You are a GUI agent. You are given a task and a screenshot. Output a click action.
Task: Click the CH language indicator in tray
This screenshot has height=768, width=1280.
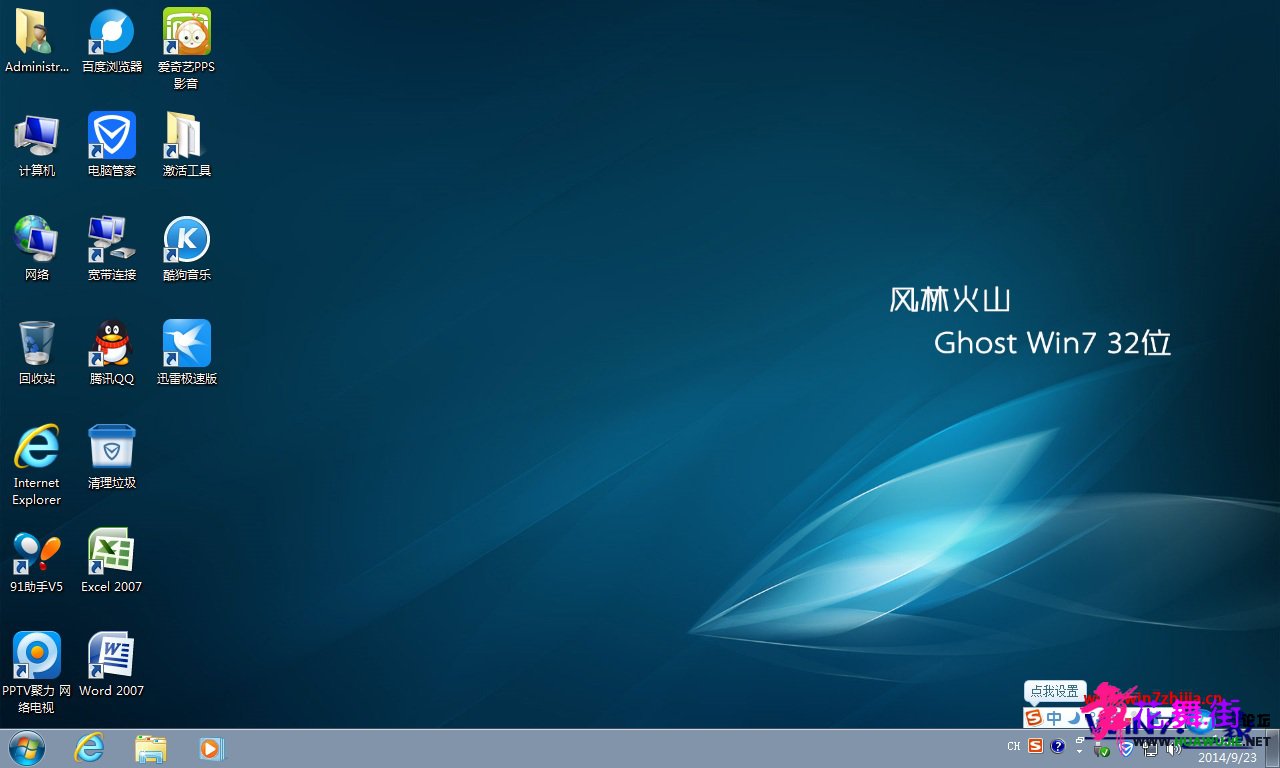pyautogui.click(x=1014, y=746)
